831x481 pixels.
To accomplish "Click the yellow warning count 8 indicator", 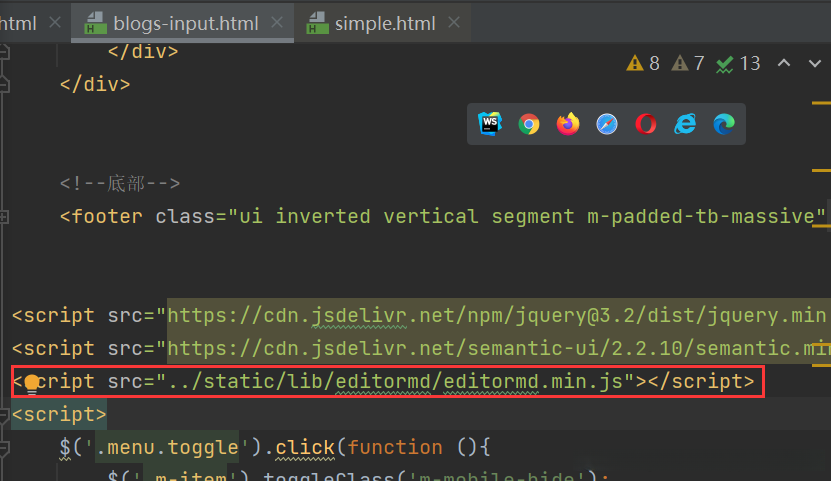I will click(643, 64).
